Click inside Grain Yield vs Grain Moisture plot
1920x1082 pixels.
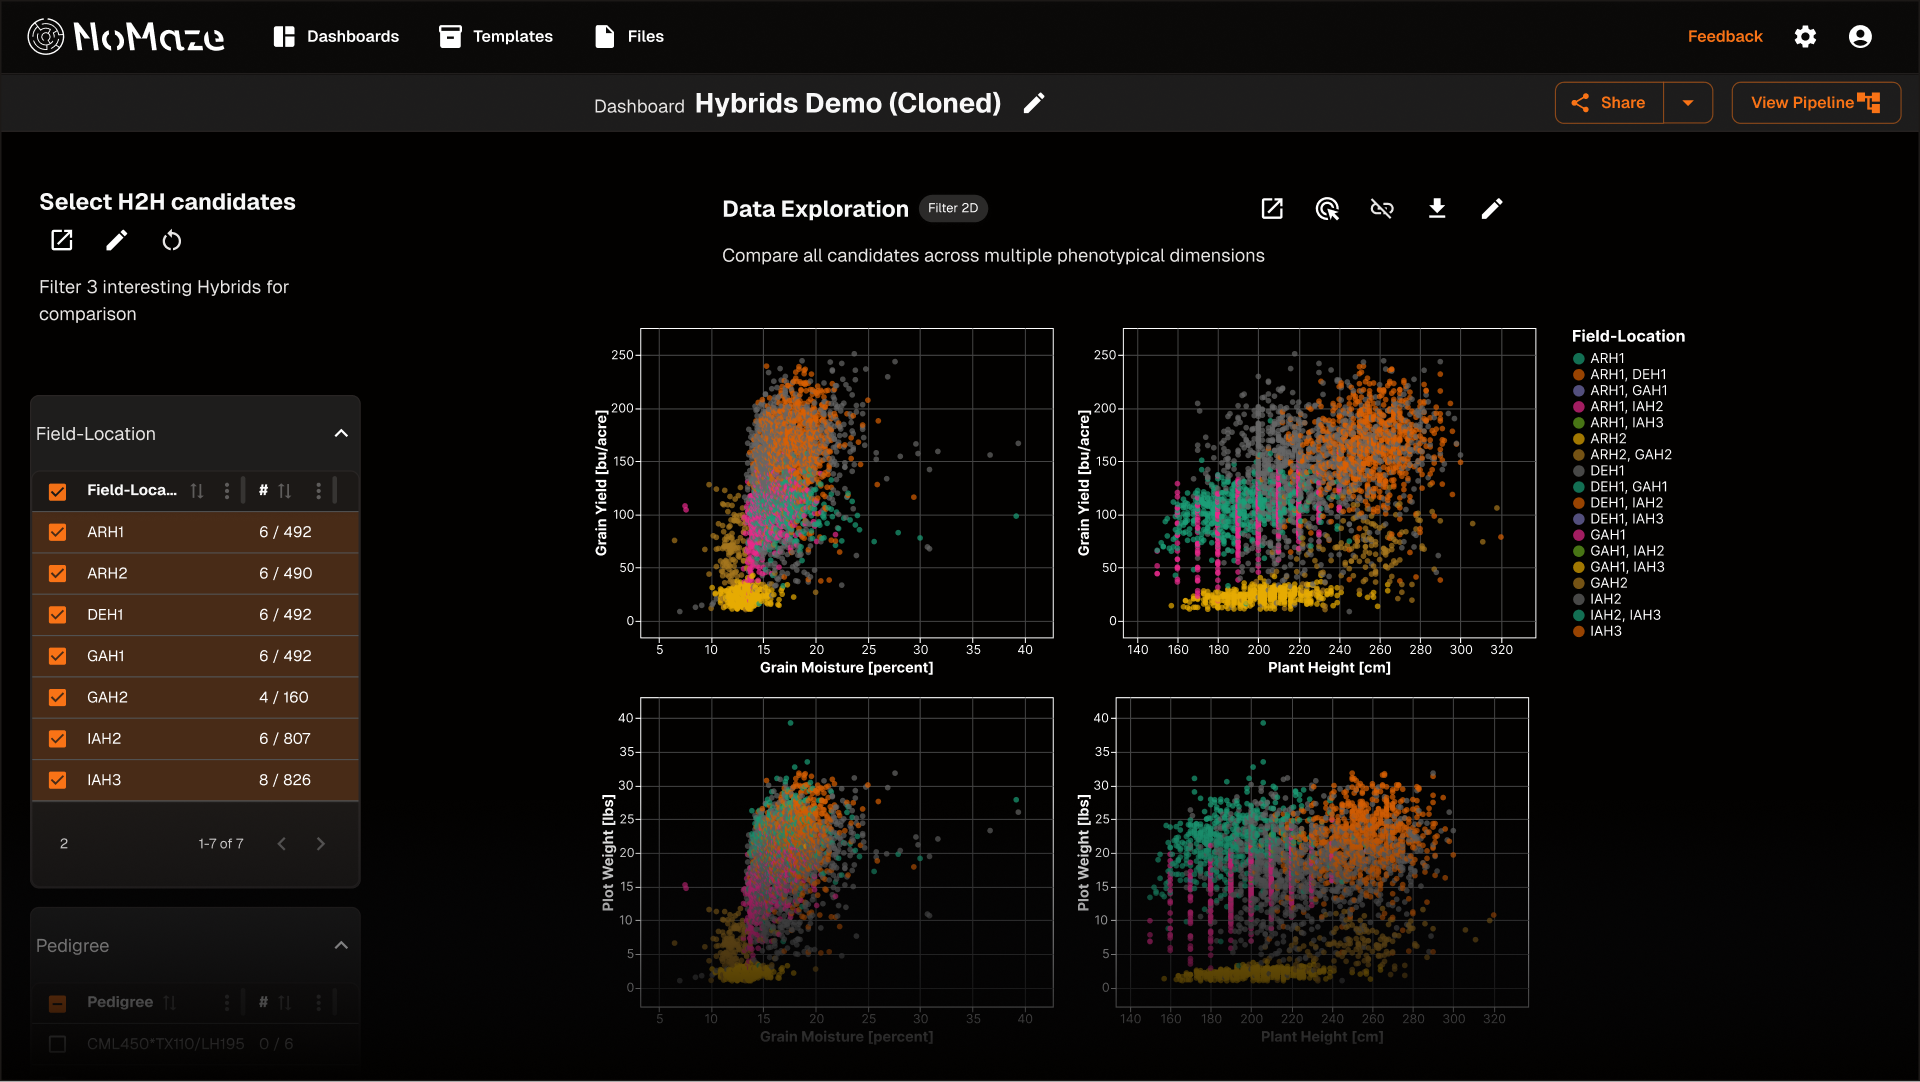846,483
